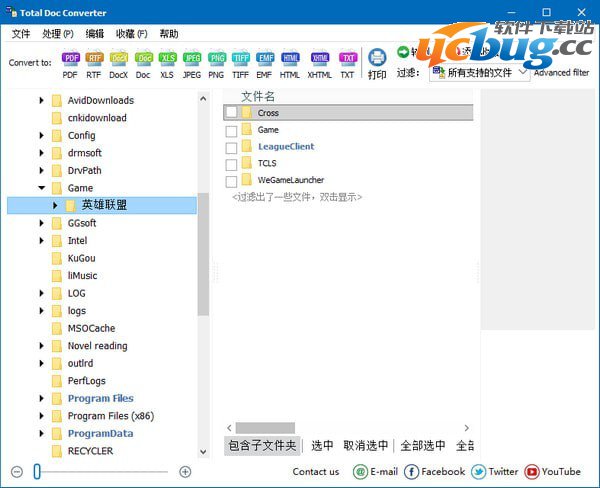The image size is (600, 488).
Task: Click the TCLS folder icon in file list
Action: (247, 163)
